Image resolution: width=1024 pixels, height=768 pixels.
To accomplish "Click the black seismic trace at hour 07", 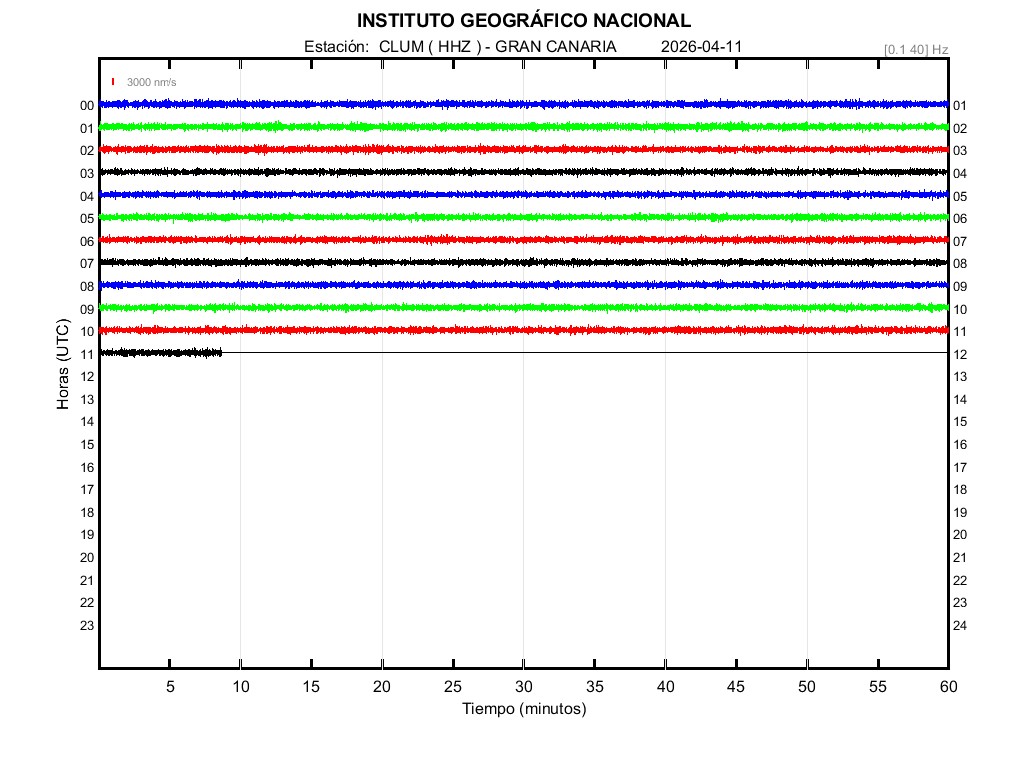I will coord(523,262).
